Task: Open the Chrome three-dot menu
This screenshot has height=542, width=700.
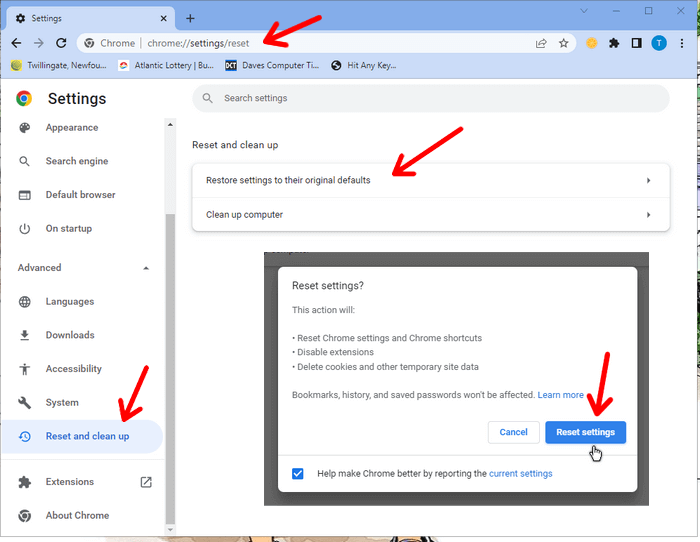Action: click(x=682, y=43)
